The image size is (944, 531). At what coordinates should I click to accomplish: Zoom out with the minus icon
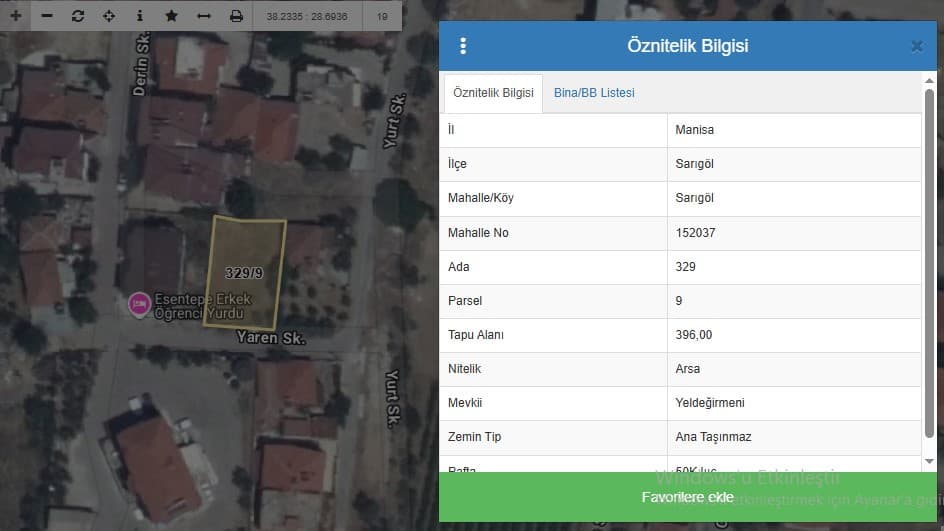(47, 16)
